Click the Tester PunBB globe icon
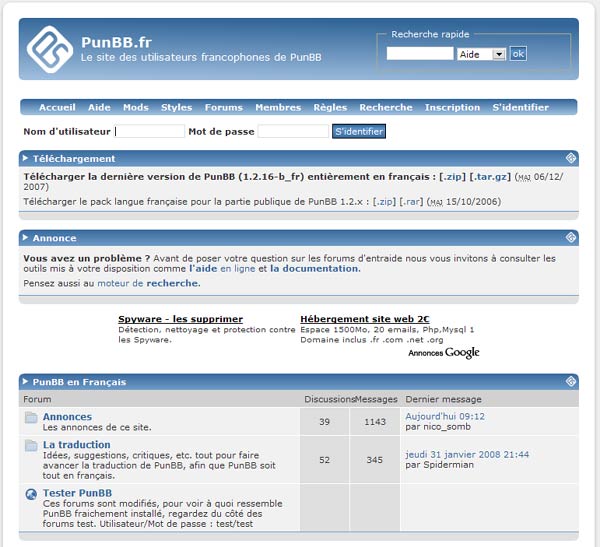Screen dimensions: 600x547 [x=31, y=494]
